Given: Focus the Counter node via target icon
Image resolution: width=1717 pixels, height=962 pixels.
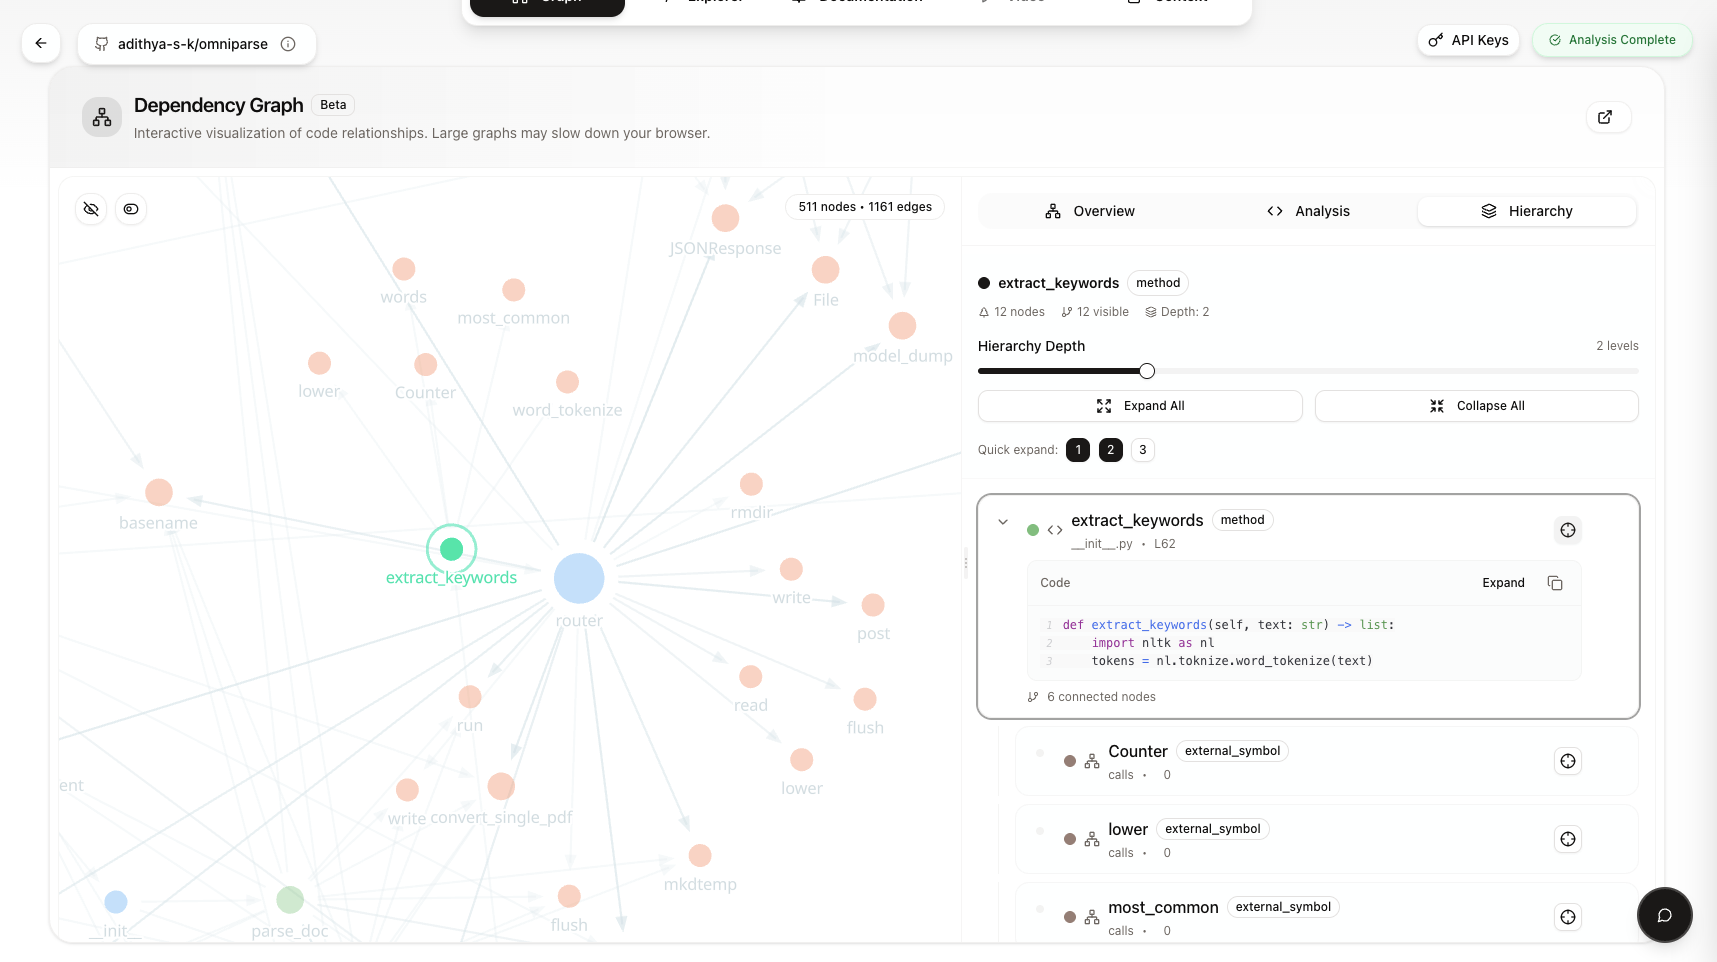Looking at the screenshot, I should point(1568,761).
